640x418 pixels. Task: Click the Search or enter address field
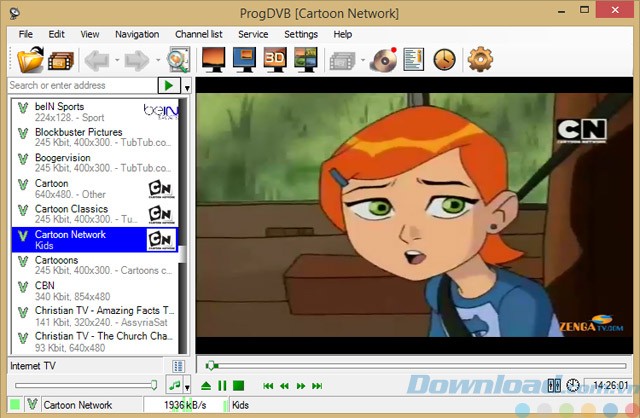82,87
